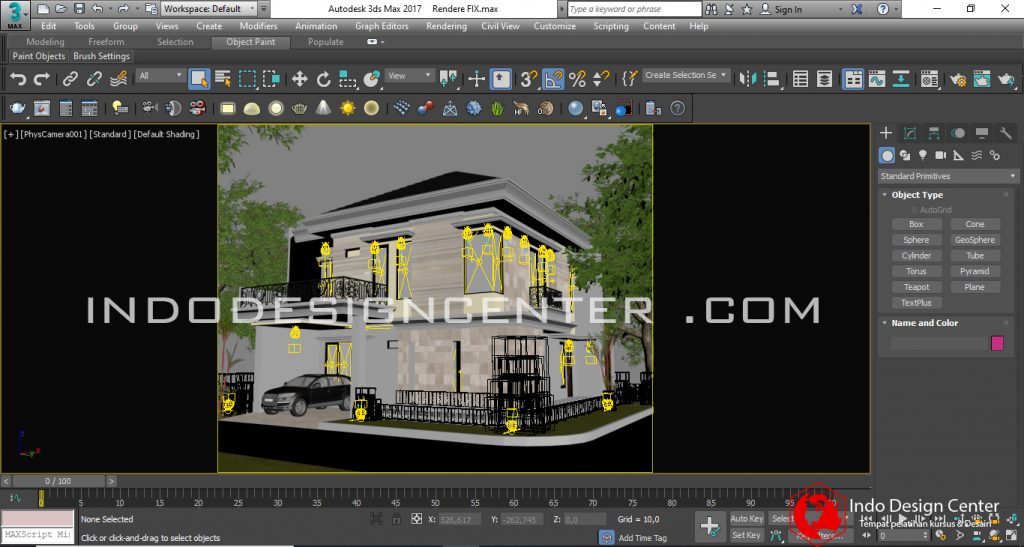This screenshot has height=547, width=1024.
Task: Click the time slider 0 / 100
Action: click(x=58, y=481)
